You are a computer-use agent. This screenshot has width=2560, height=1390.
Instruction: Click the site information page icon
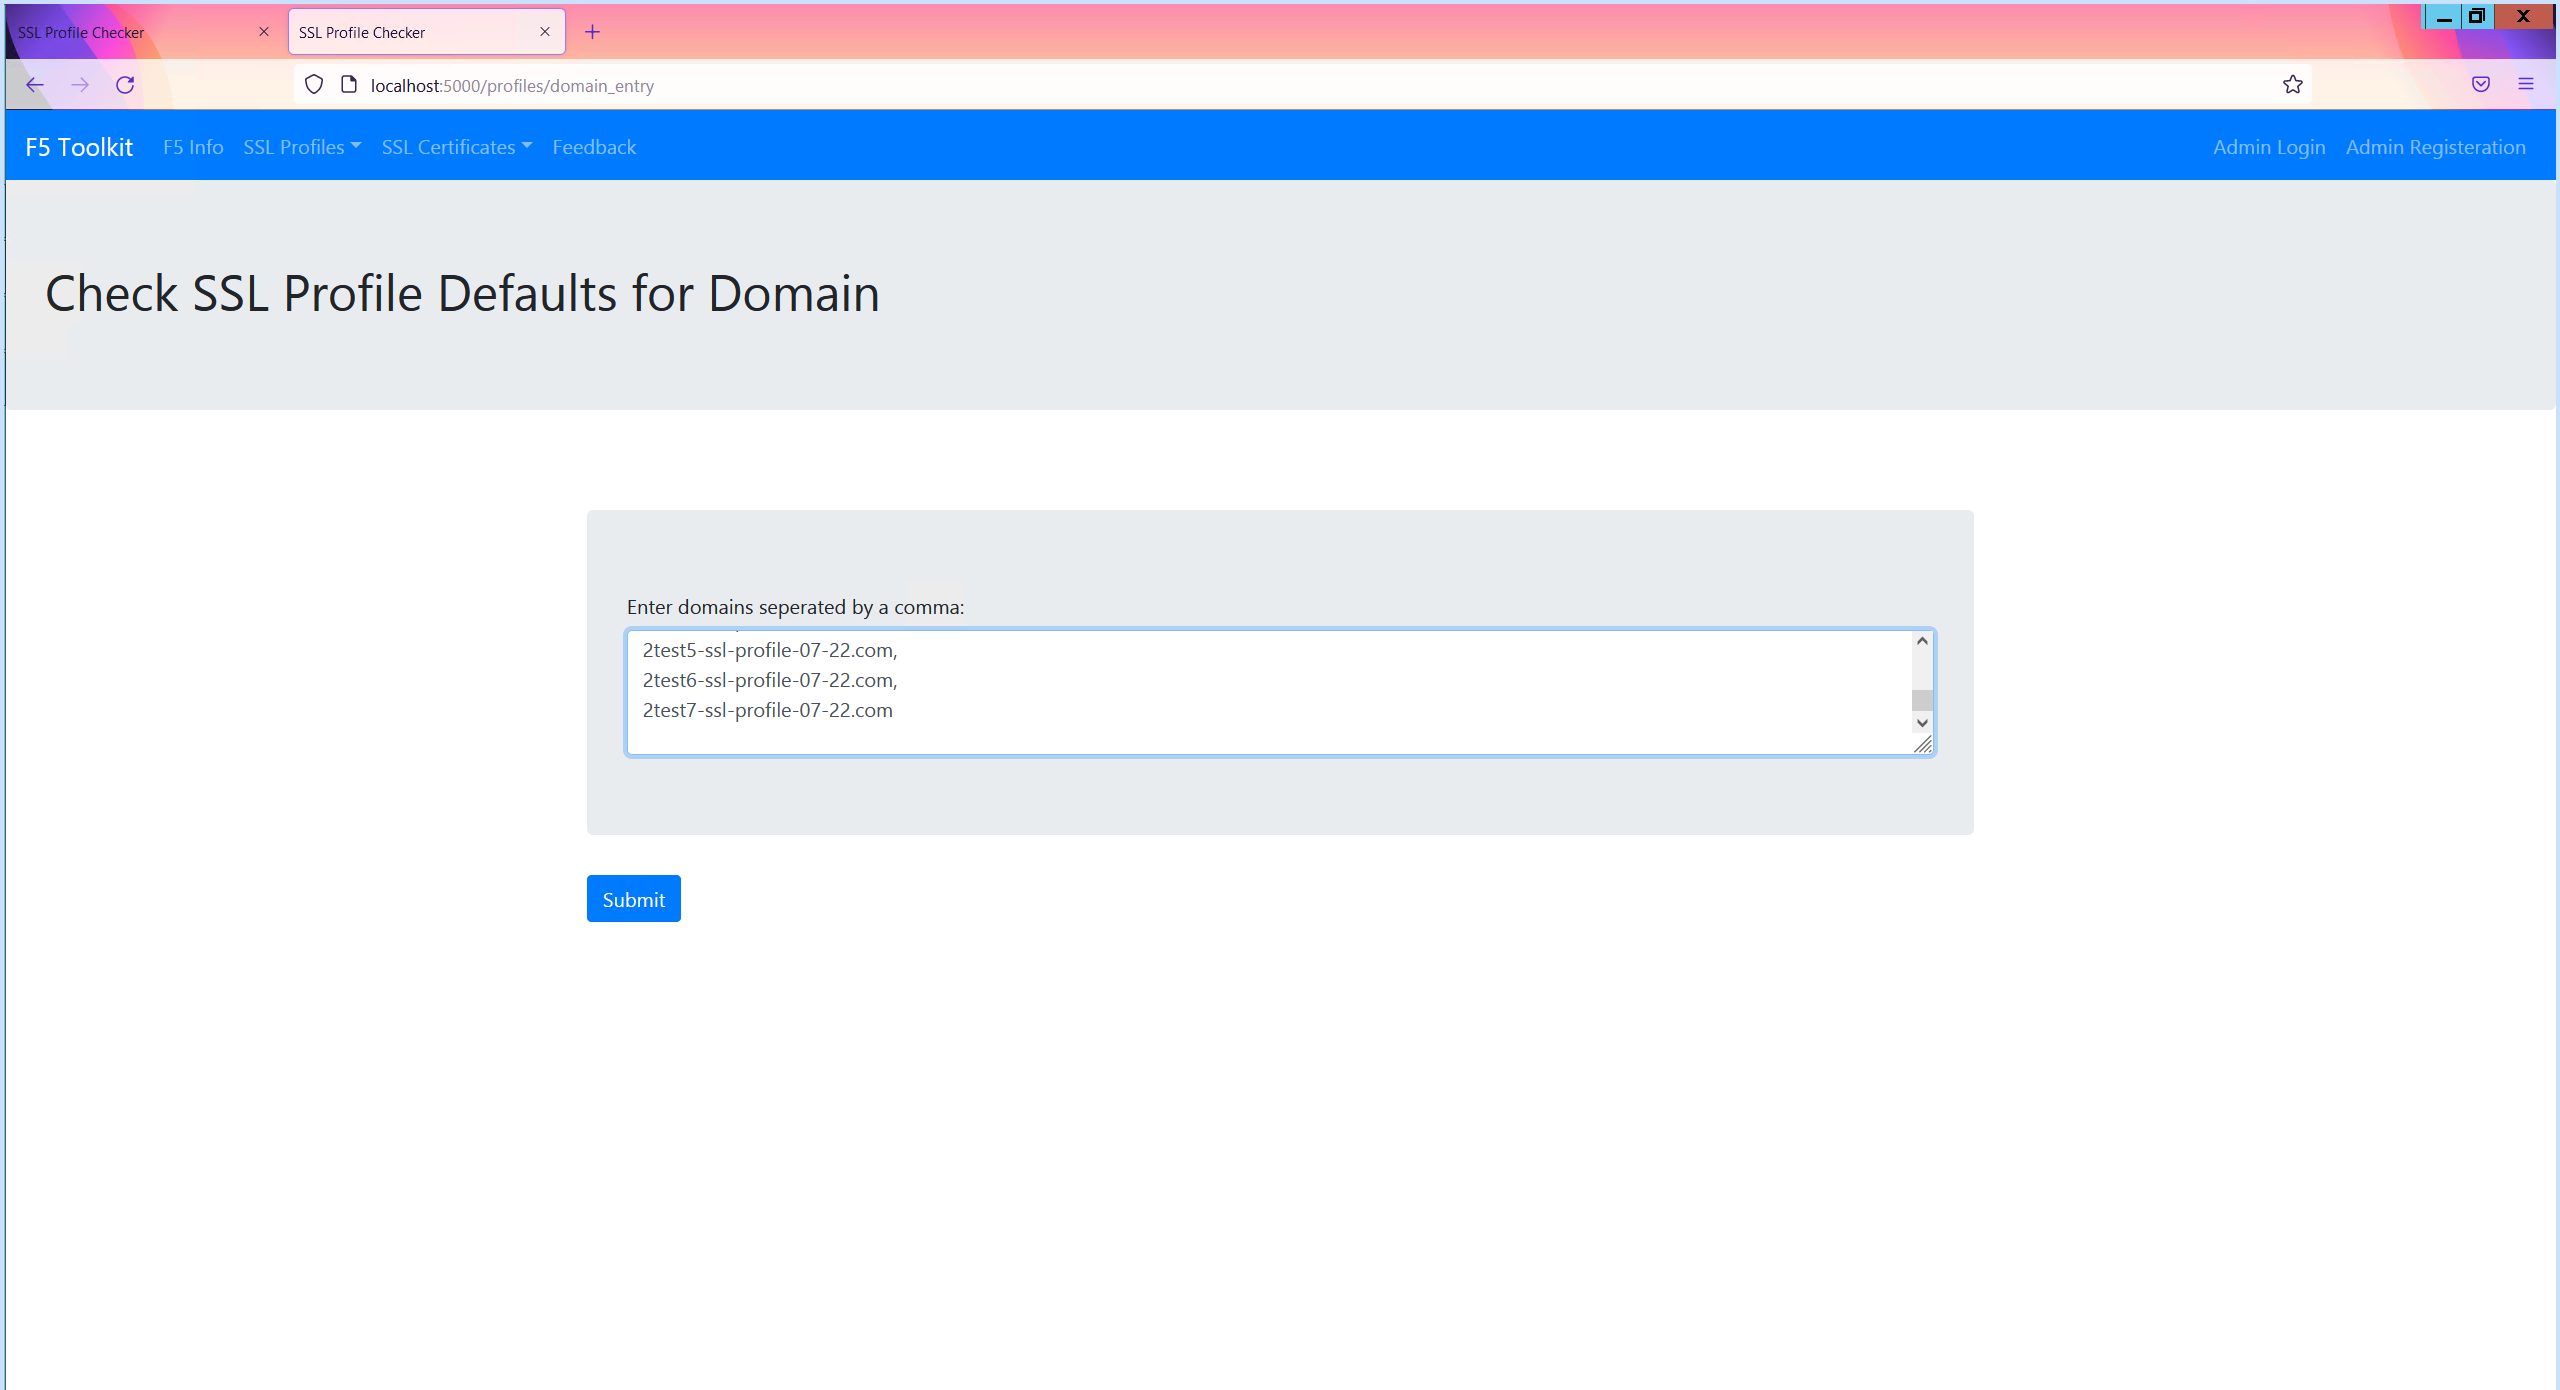[x=349, y=85]
